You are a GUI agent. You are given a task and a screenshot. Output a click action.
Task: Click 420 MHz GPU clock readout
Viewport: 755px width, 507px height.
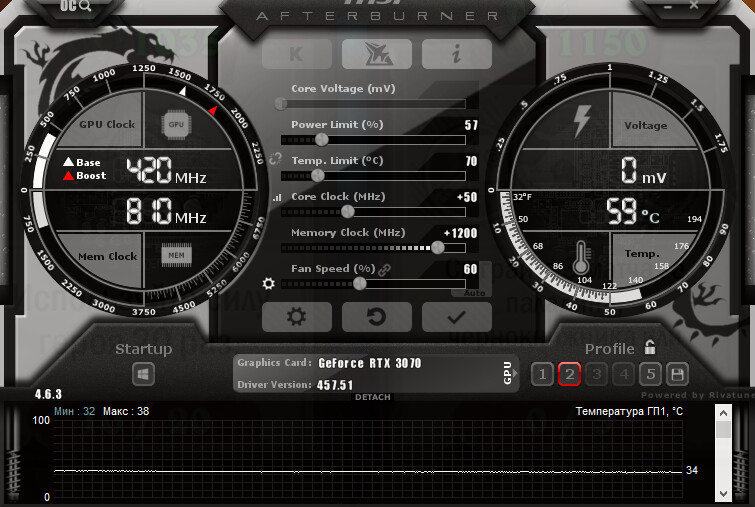click(x=166, y=170)
